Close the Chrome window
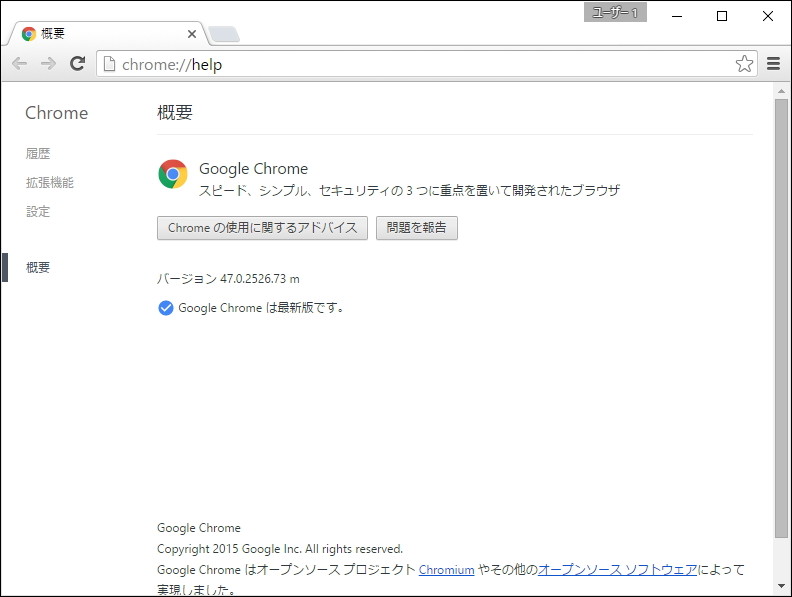 coord(768,16)
